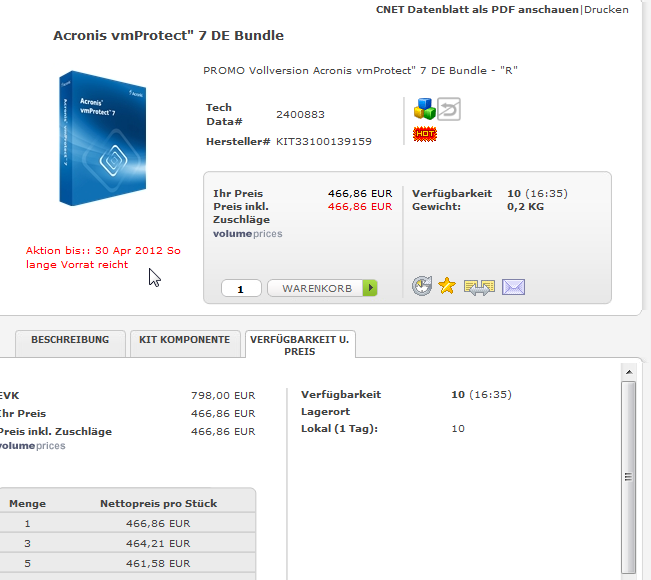
Task: Click the green arrow beside Warenkorb
Action: coord(371,289)
